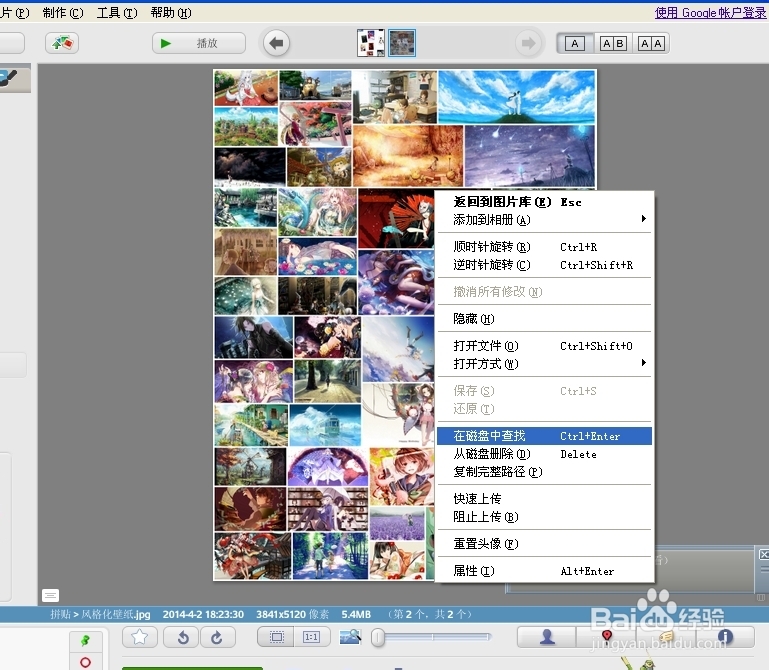
Task: Open the Tags panel
Action: pos(666,637)
